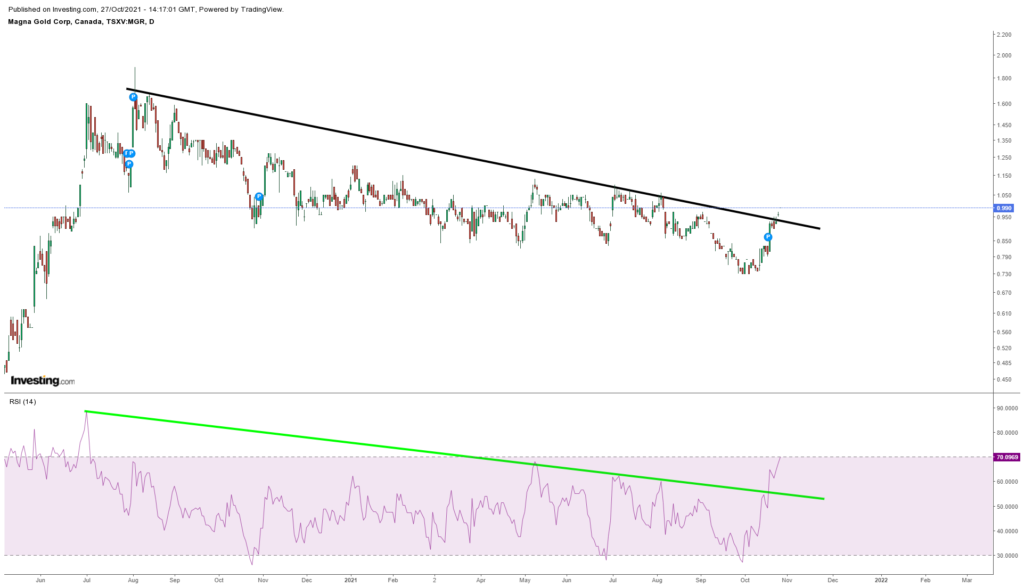This screenshot has width=1024, height=587.
Task: Click the 0.520 price axis label
Action: tap(1004, 347)
